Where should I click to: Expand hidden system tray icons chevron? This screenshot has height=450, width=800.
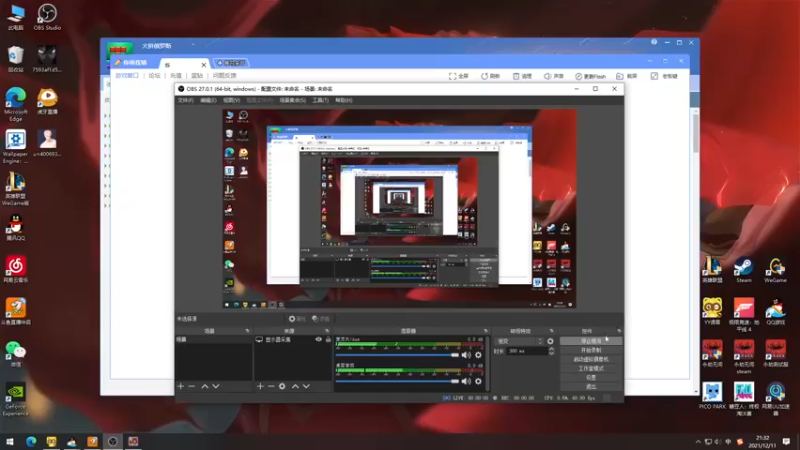pyautogui.click(x=698, y=441)
